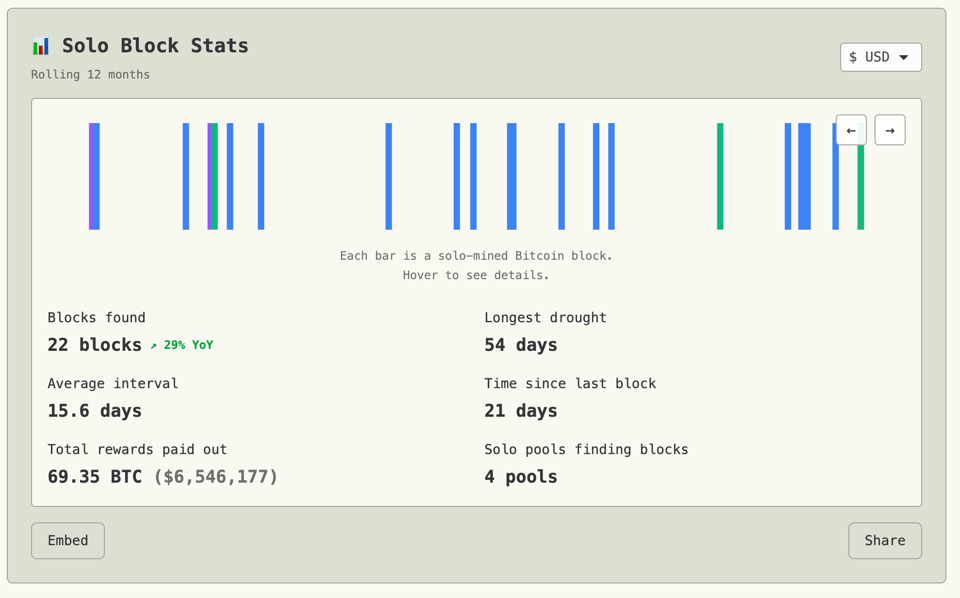Screen dimensions: 960x598
Task: Click the green upward trend arrow next to YoY
Action: pyautogui.click(x=154, y=345)
